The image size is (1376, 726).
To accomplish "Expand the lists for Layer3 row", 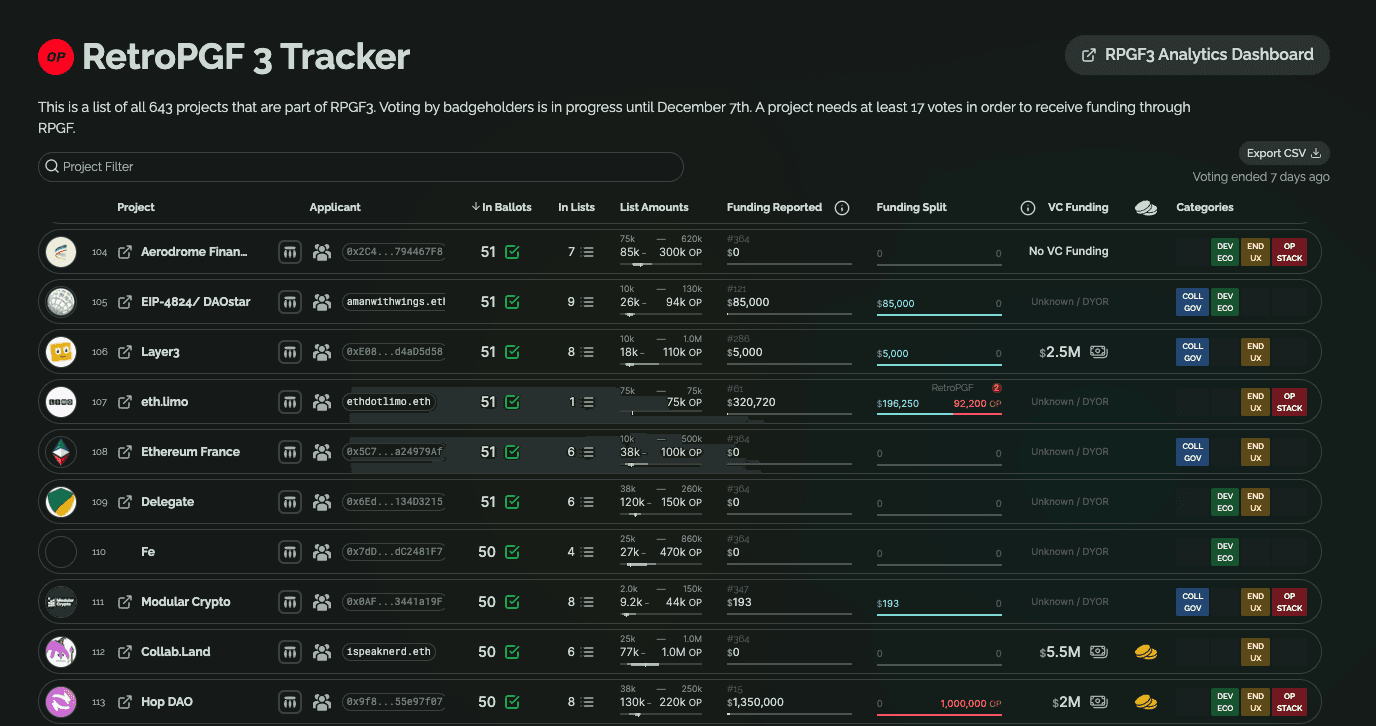I will click(588, 352).
